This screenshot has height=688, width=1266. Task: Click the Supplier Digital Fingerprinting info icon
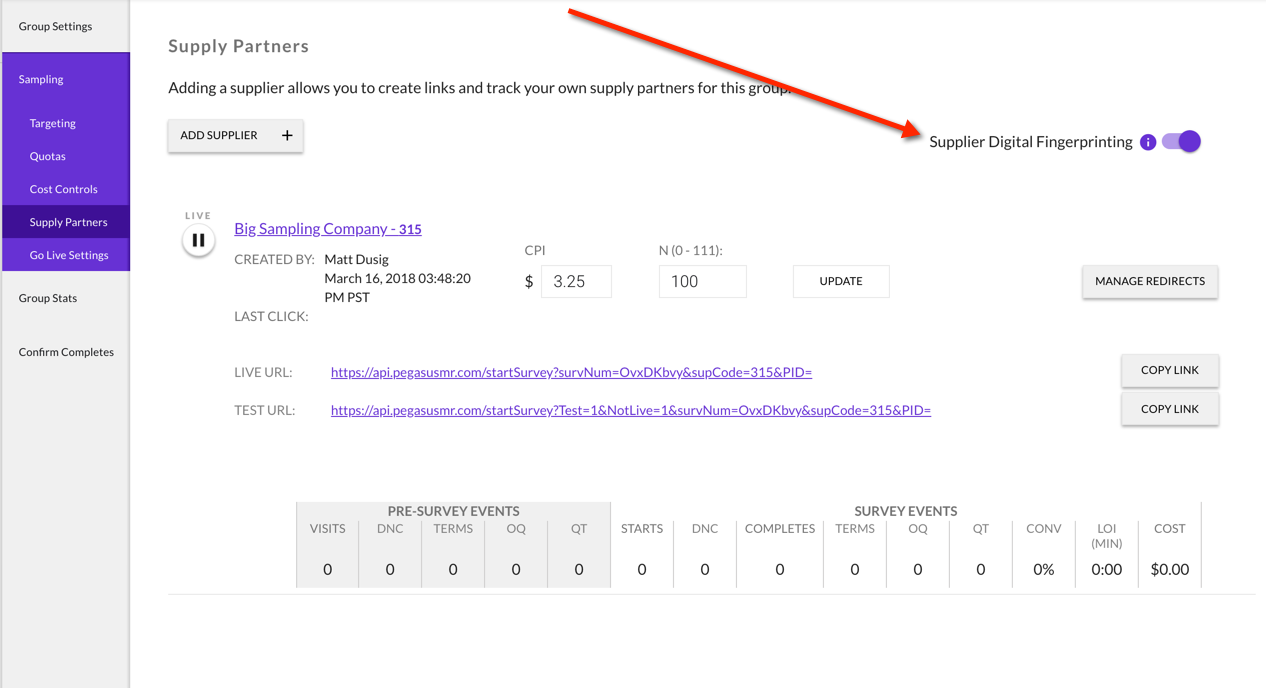(x=1148, y=142)
